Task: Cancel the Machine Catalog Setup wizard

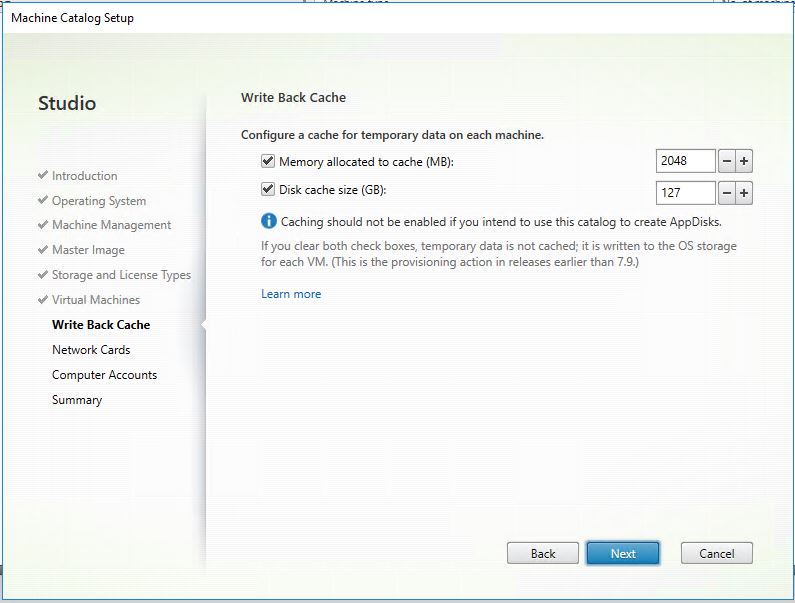Action: click(716, 553)
